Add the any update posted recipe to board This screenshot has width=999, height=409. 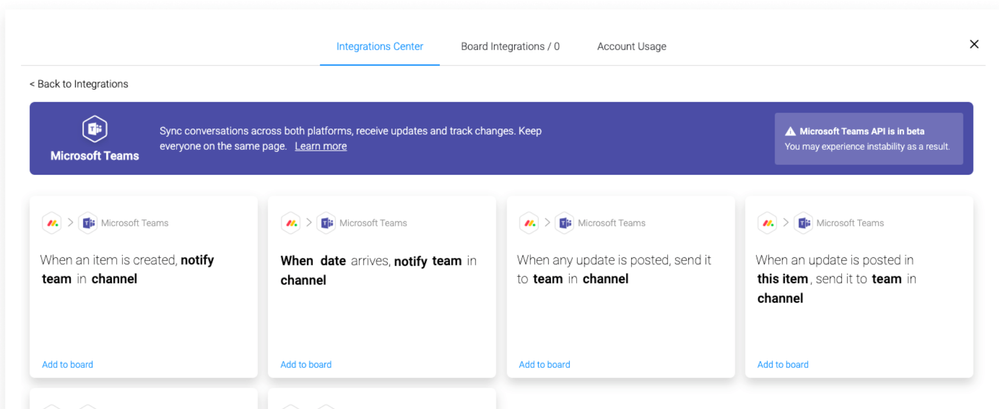point(544,364)
